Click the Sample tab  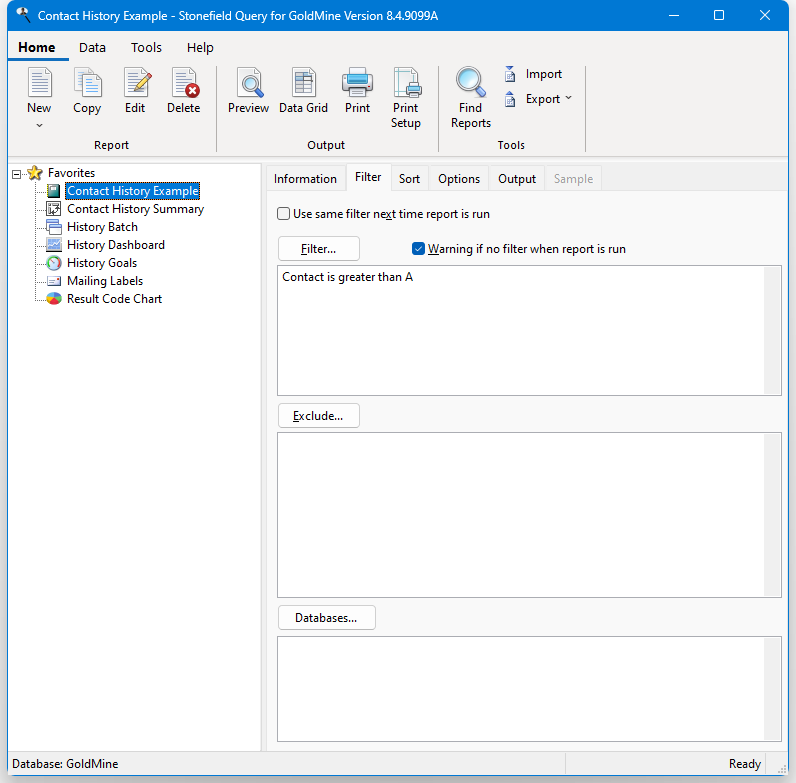click(x=573, y=179)
